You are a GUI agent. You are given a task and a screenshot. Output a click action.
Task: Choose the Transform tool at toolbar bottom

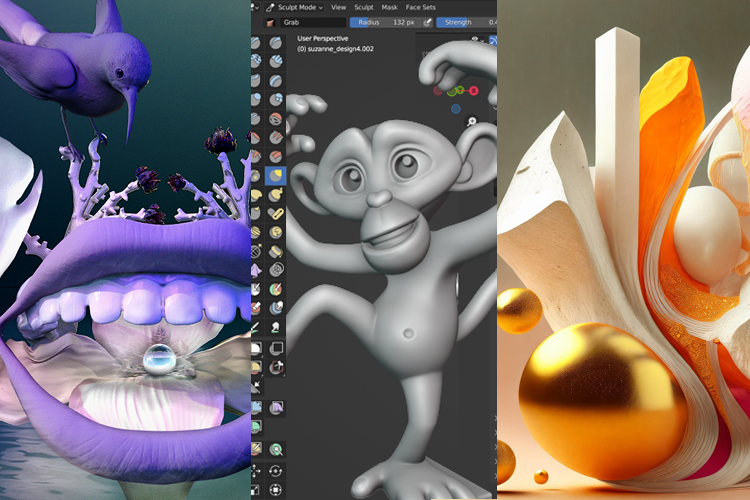277,491
